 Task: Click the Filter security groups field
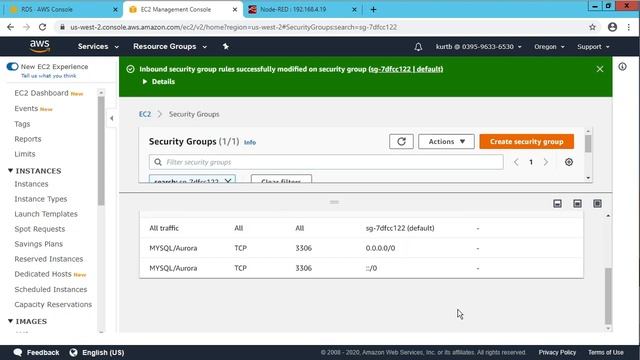click(x=326, y=162)
